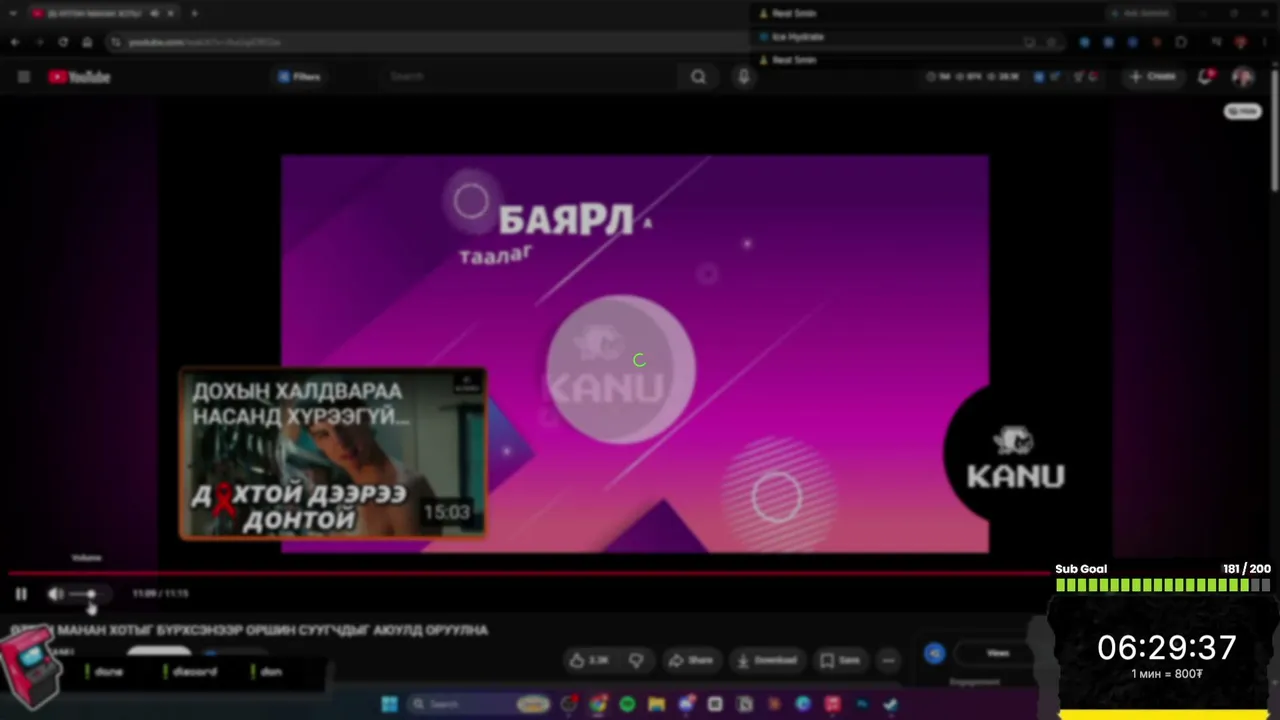Reload the page with the refresh icon

[63, 42]
